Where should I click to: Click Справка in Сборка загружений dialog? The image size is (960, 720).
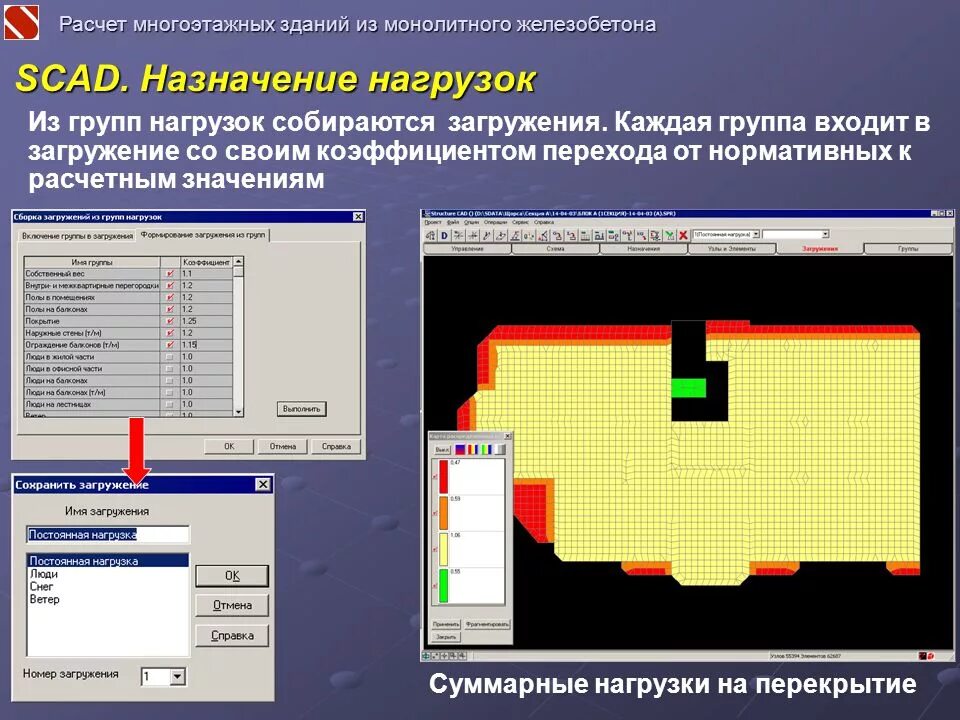336,446
